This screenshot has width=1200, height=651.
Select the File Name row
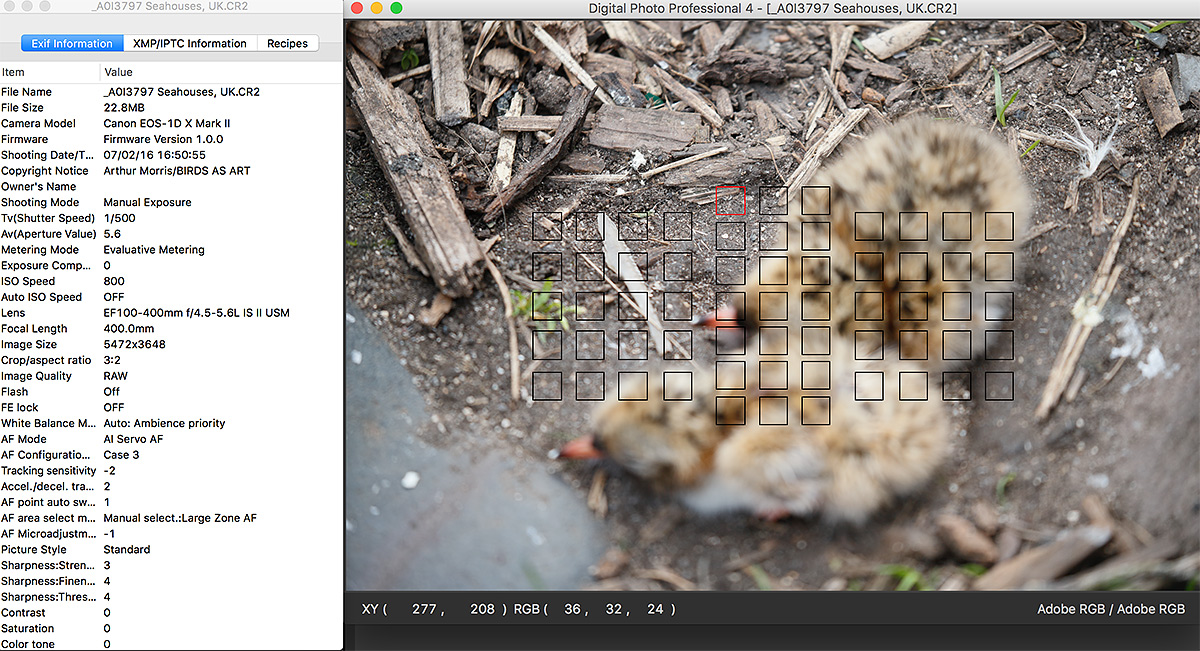(171, 92)
